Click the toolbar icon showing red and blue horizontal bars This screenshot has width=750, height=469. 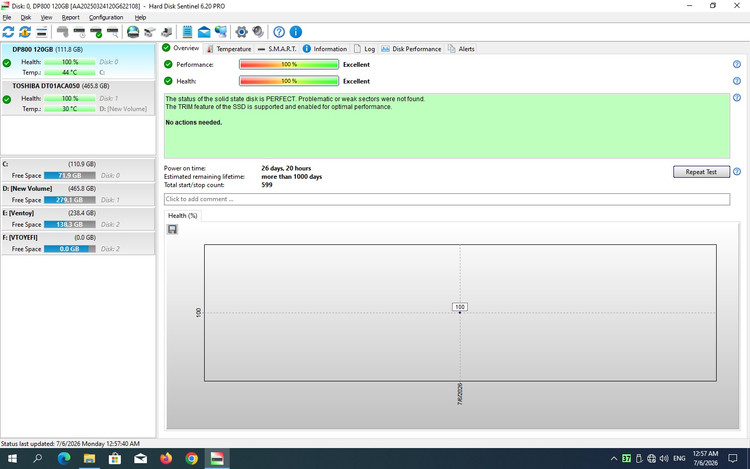click(42, 32)
